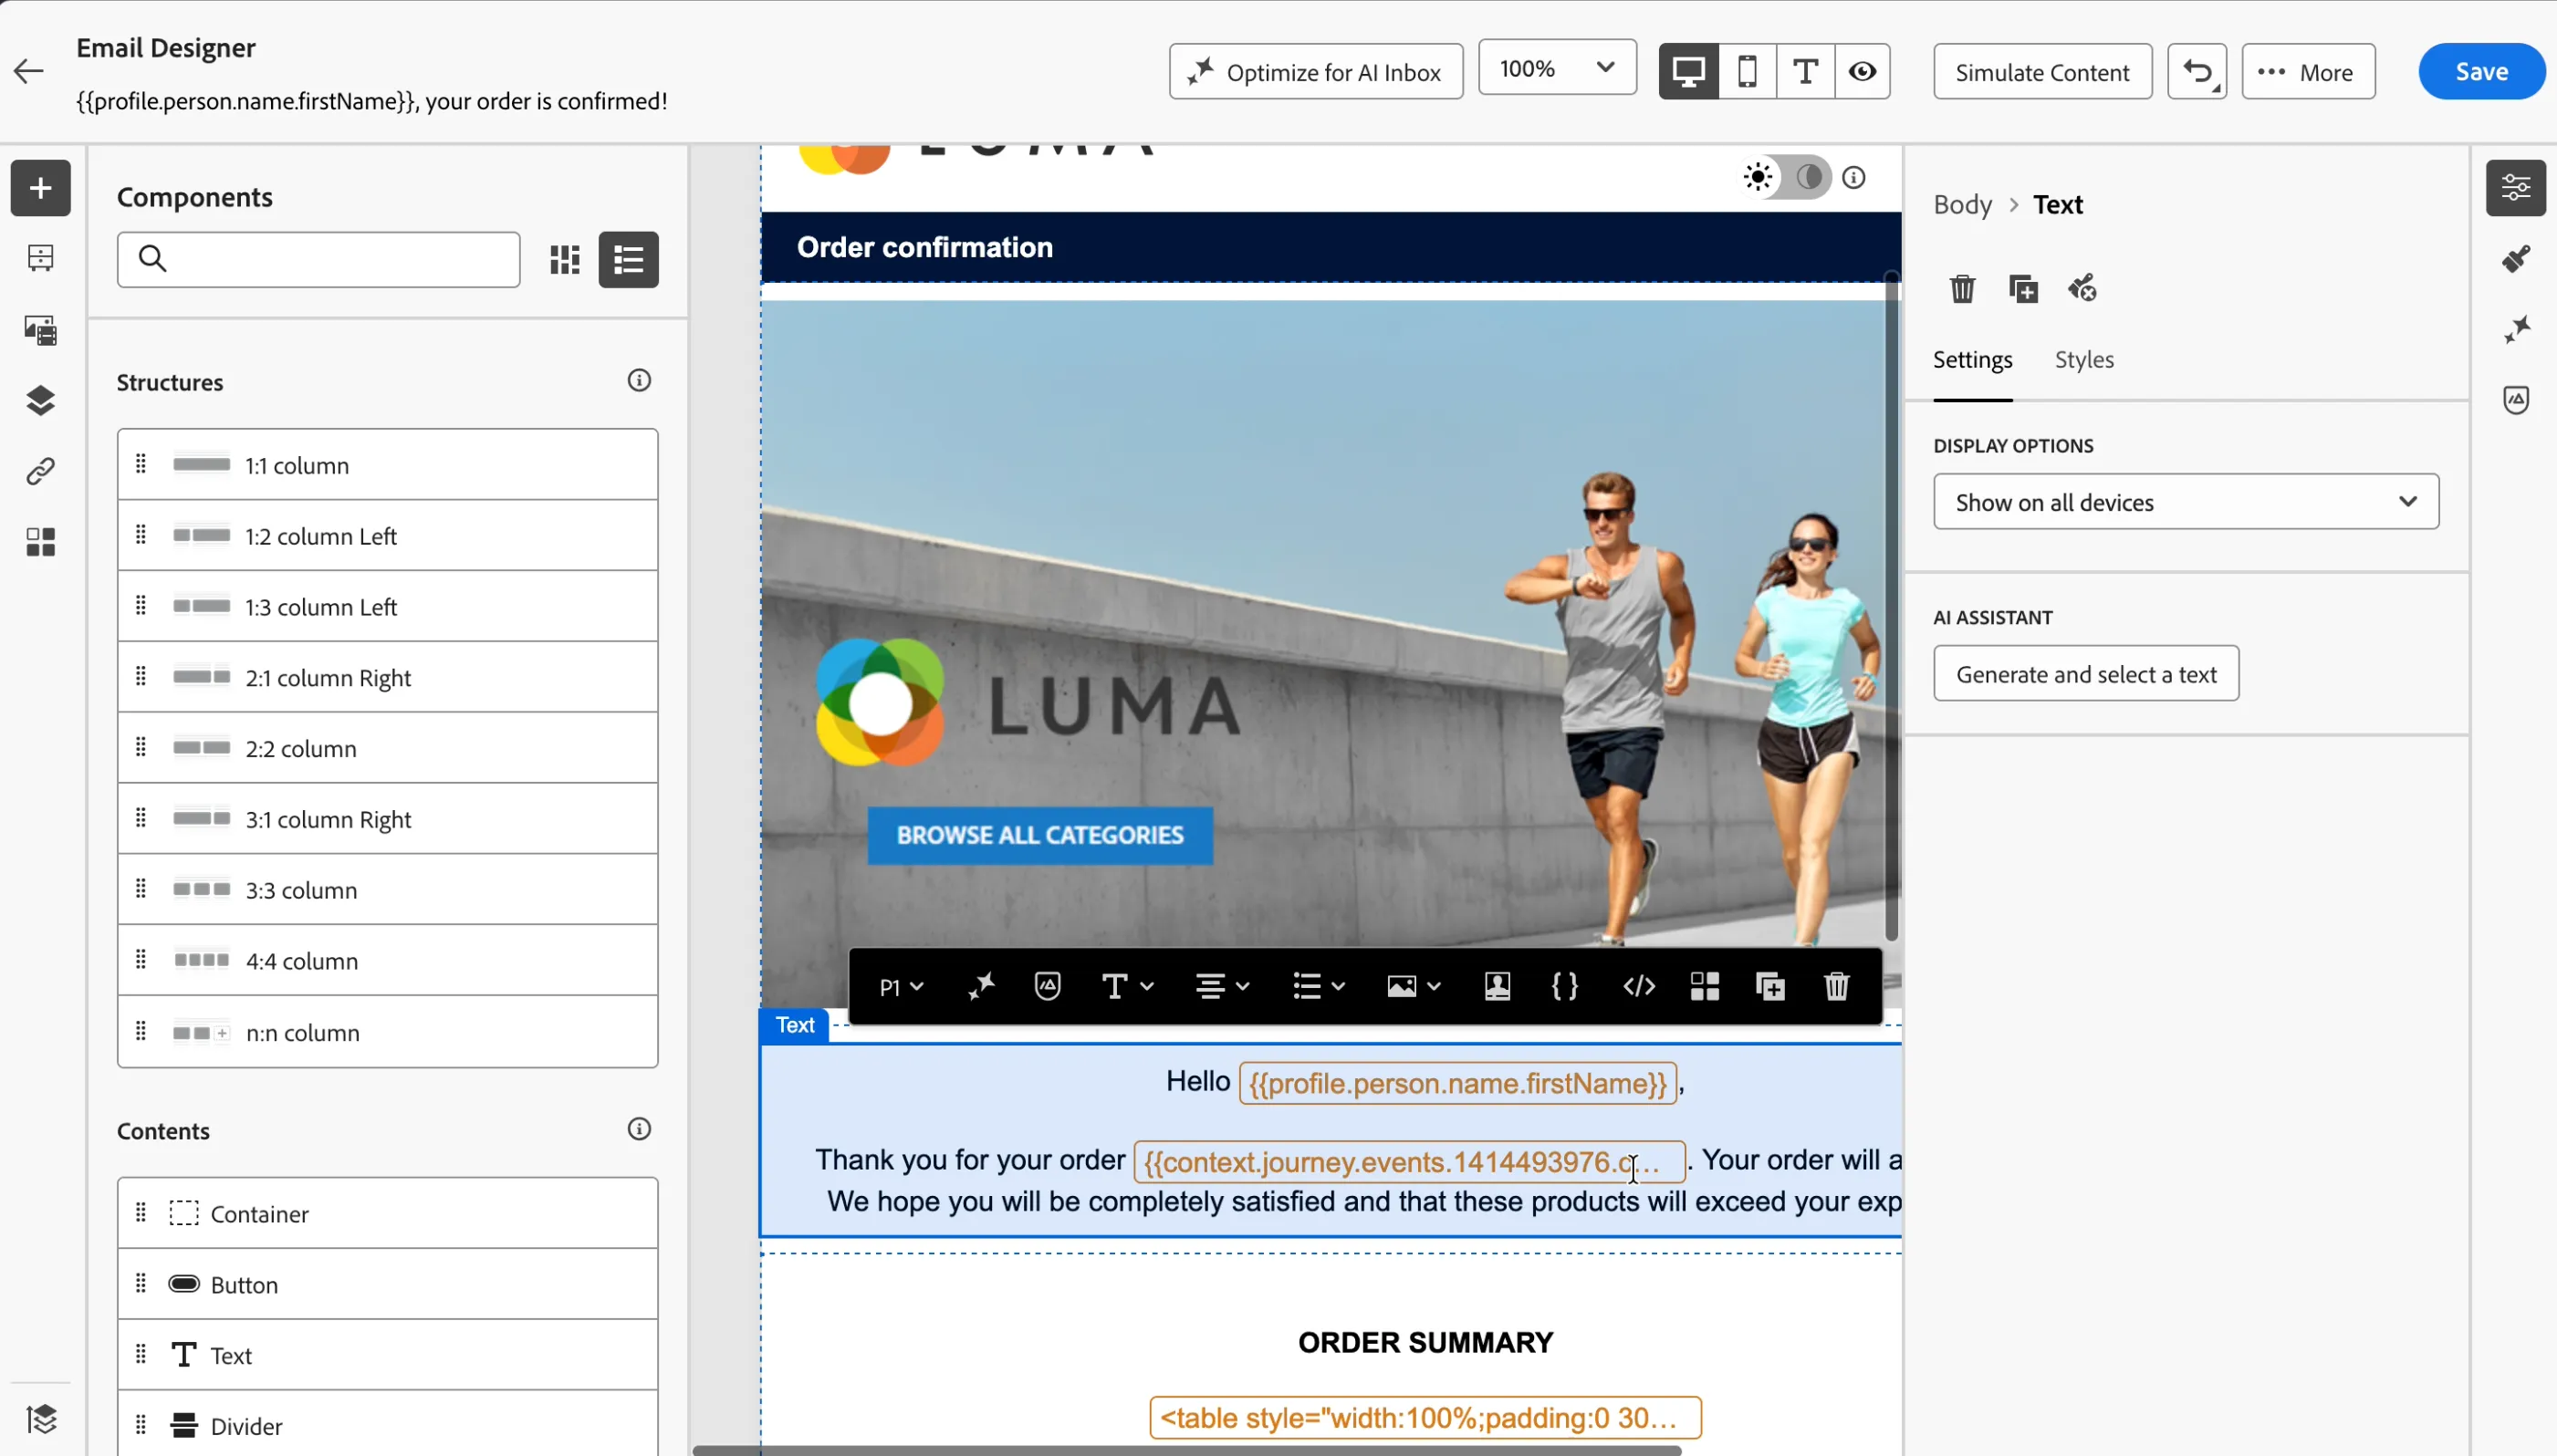Switch to the Styles tab
The width and height of the screenshot is (2557, 1456).
point(2084,360)
